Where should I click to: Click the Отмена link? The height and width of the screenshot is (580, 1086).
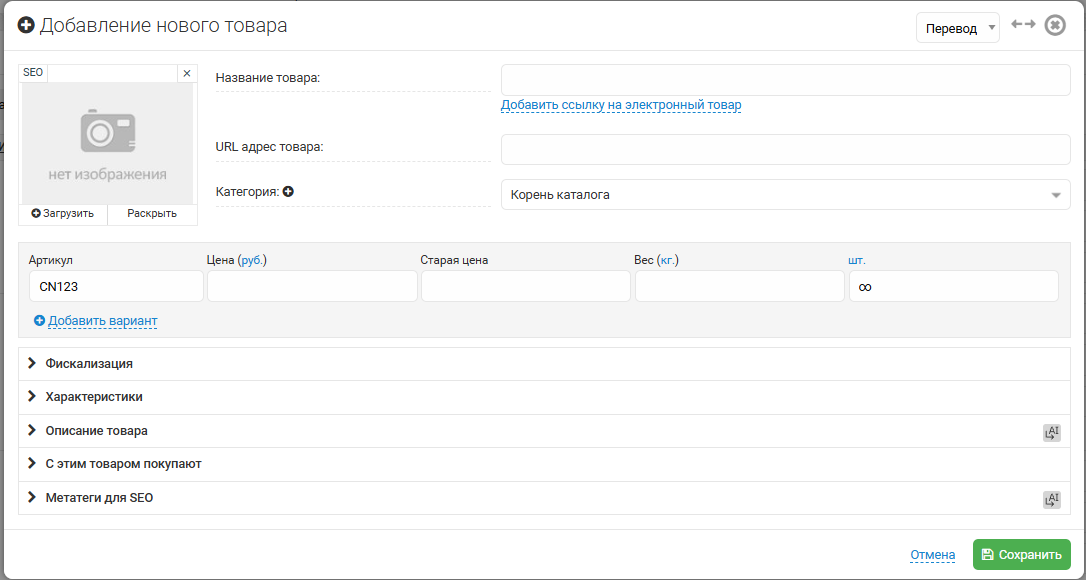pos(932,555)
